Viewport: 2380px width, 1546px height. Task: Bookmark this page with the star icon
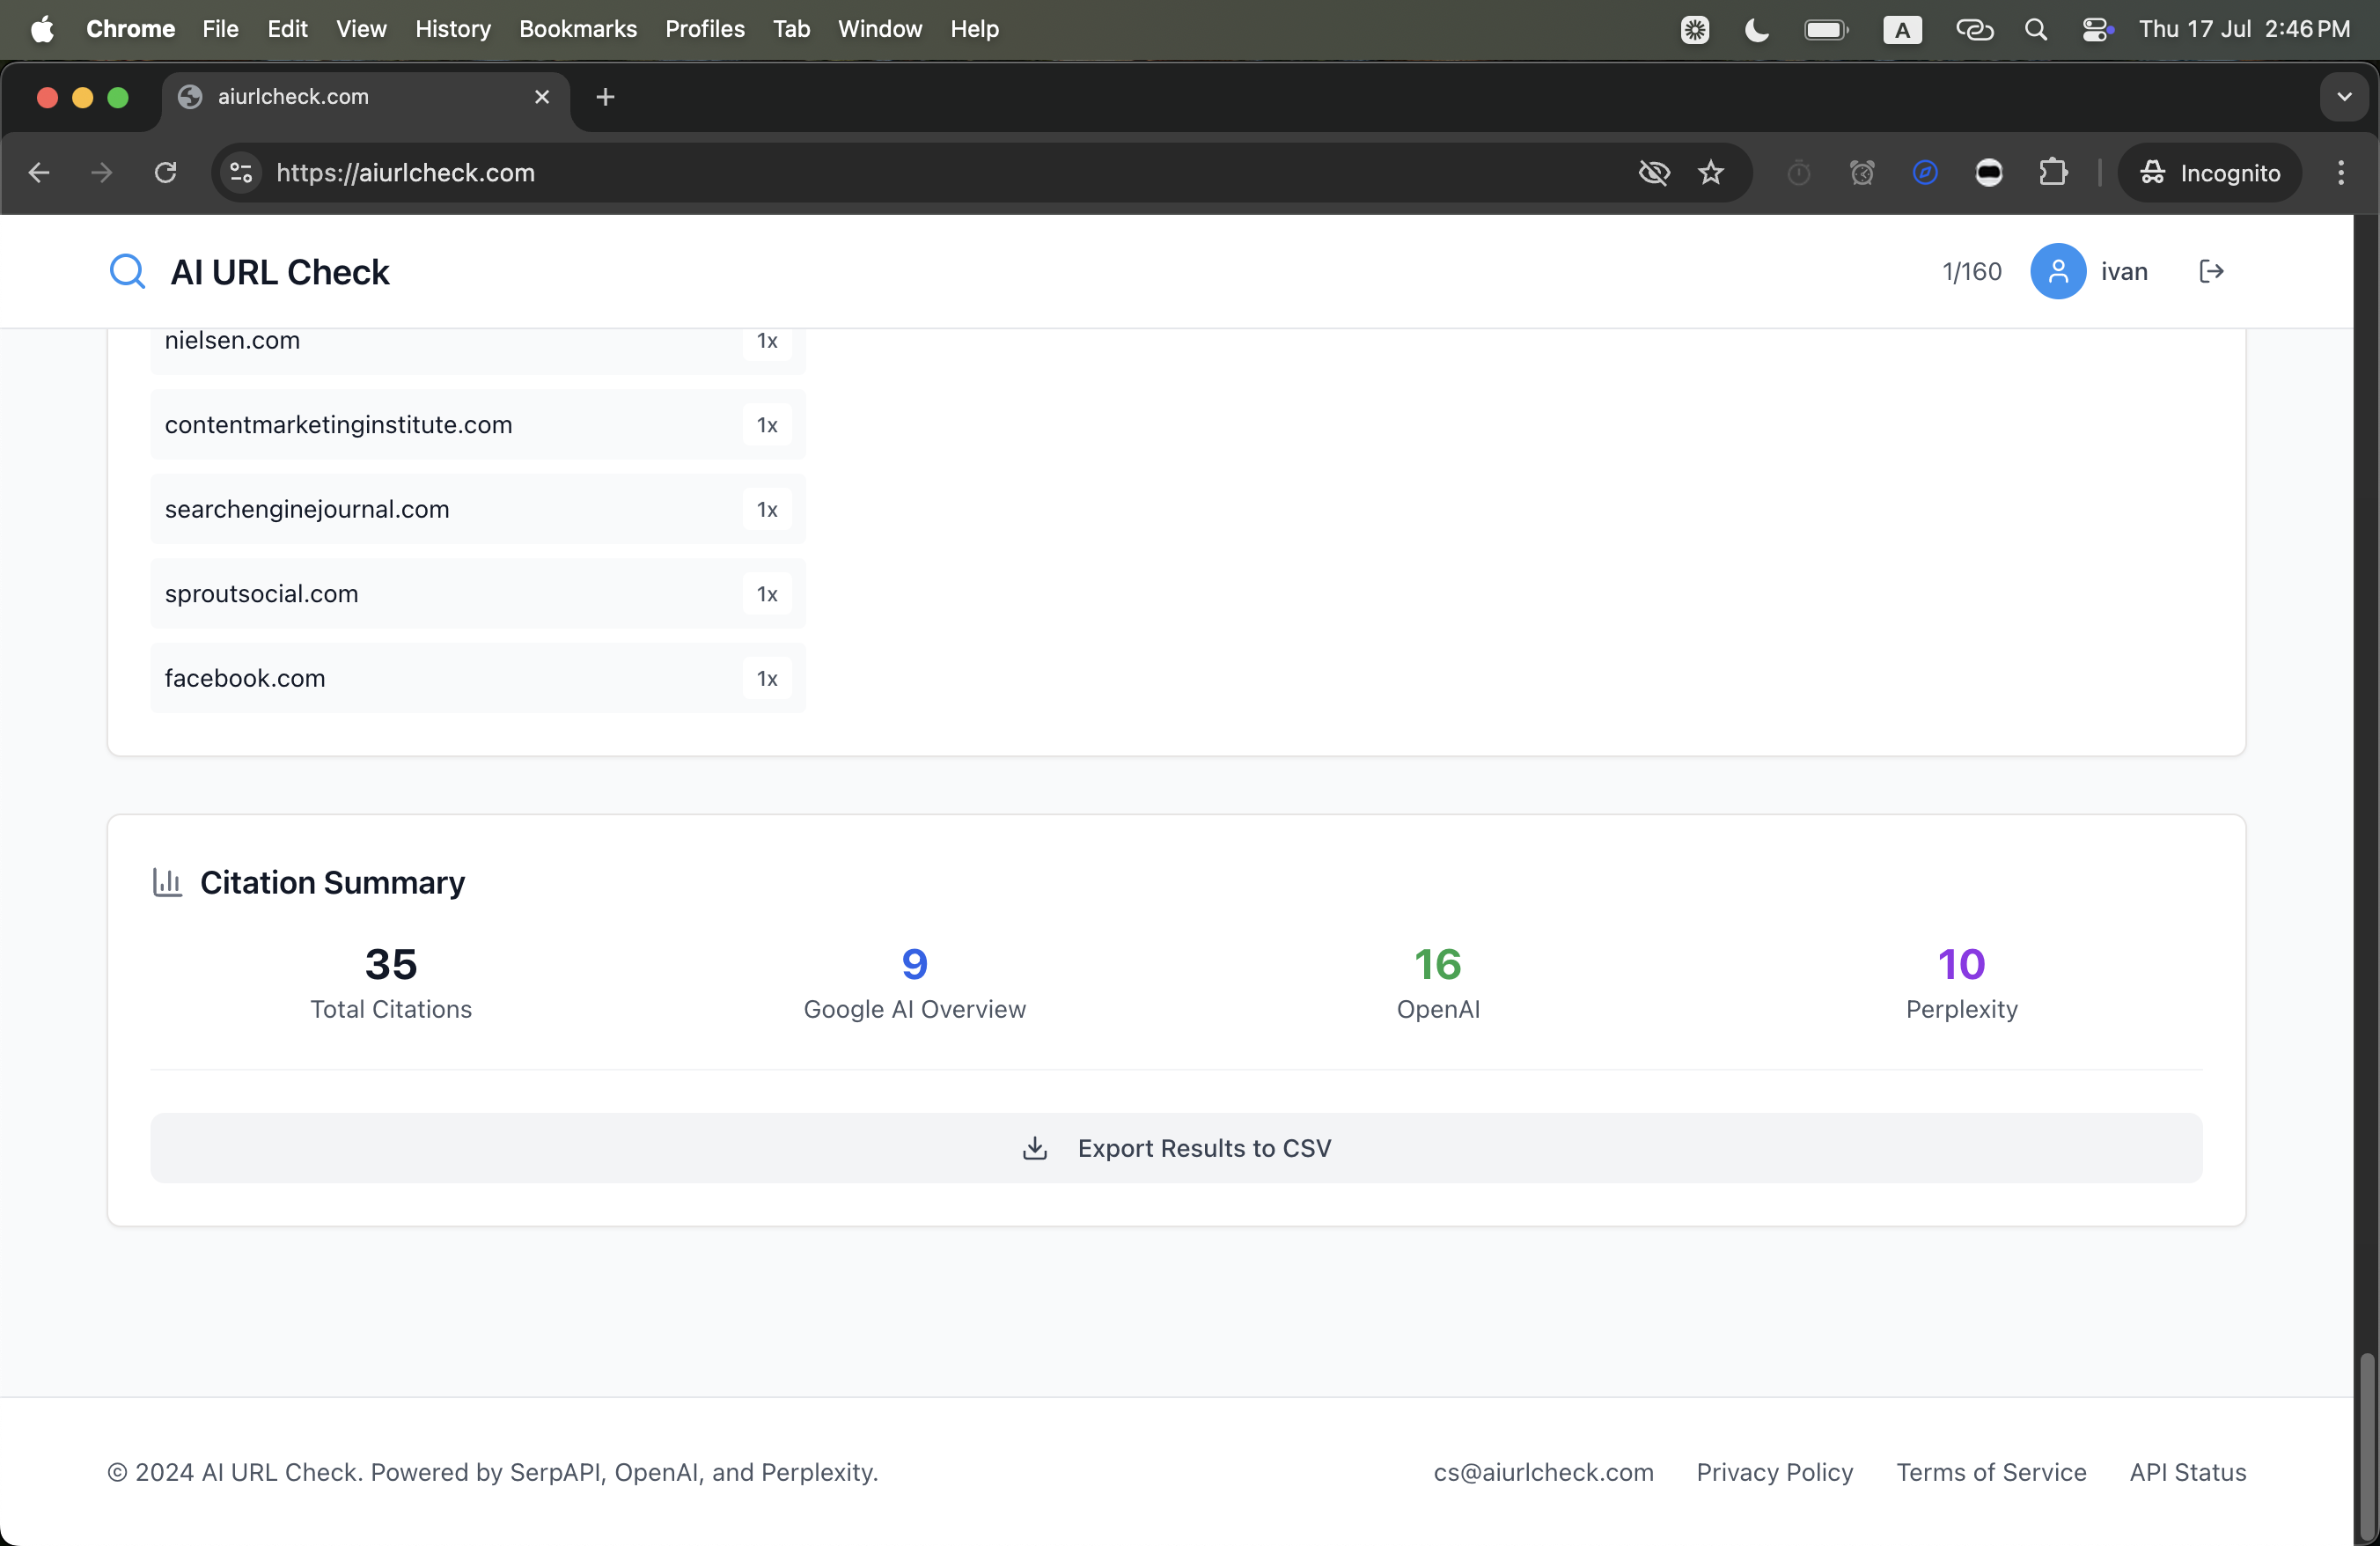tap(1711, 173)
